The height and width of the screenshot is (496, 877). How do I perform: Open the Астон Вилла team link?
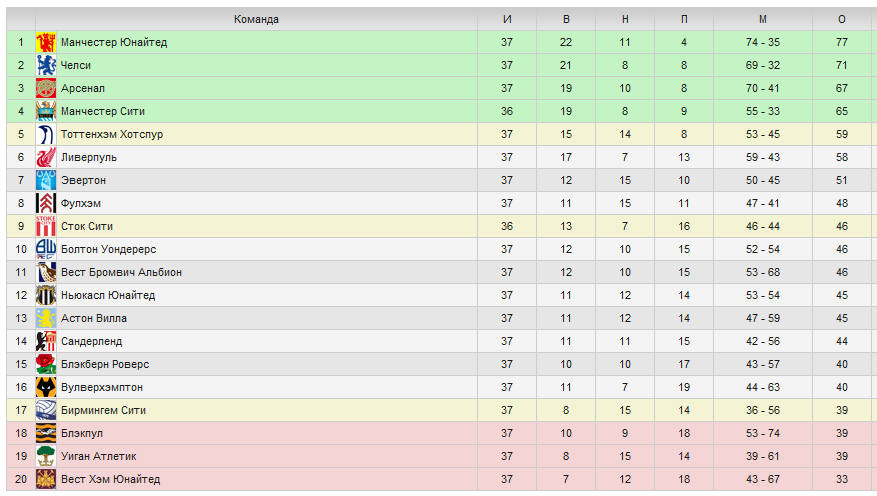(x=94, y=318)
